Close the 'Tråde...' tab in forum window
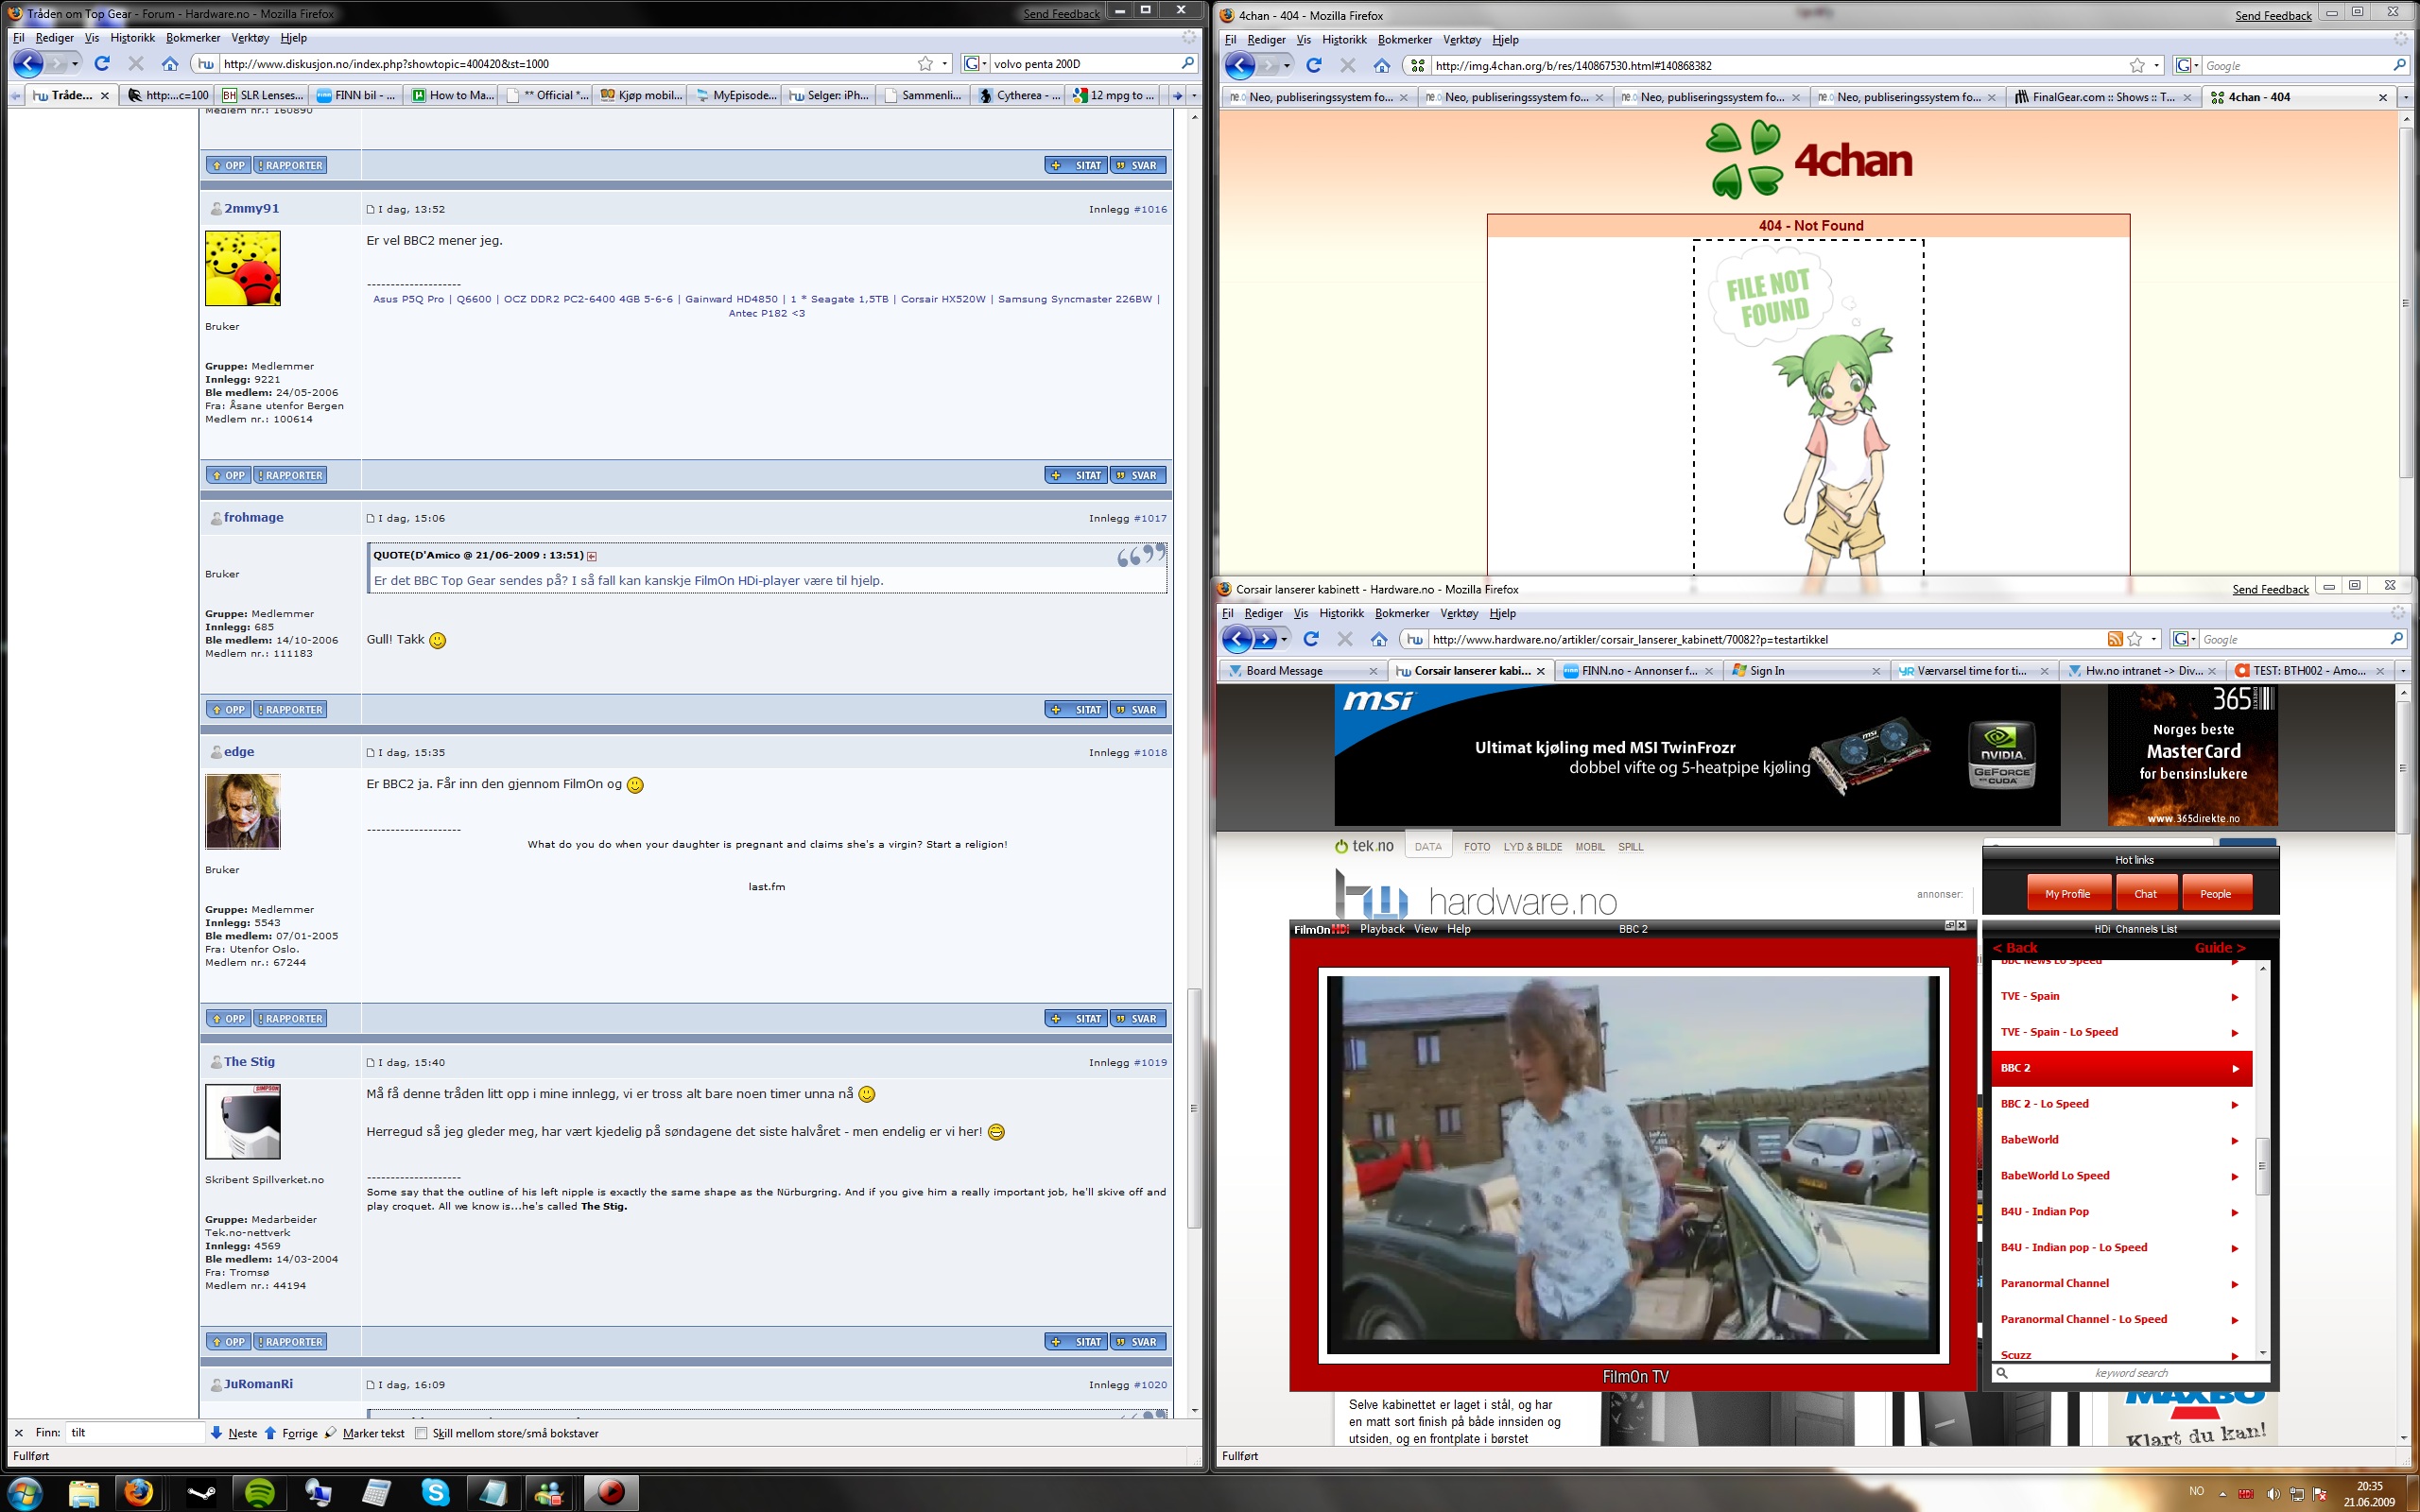Screen dimensions: 2420x1512 pyautogui.click(x=105, y=96)
